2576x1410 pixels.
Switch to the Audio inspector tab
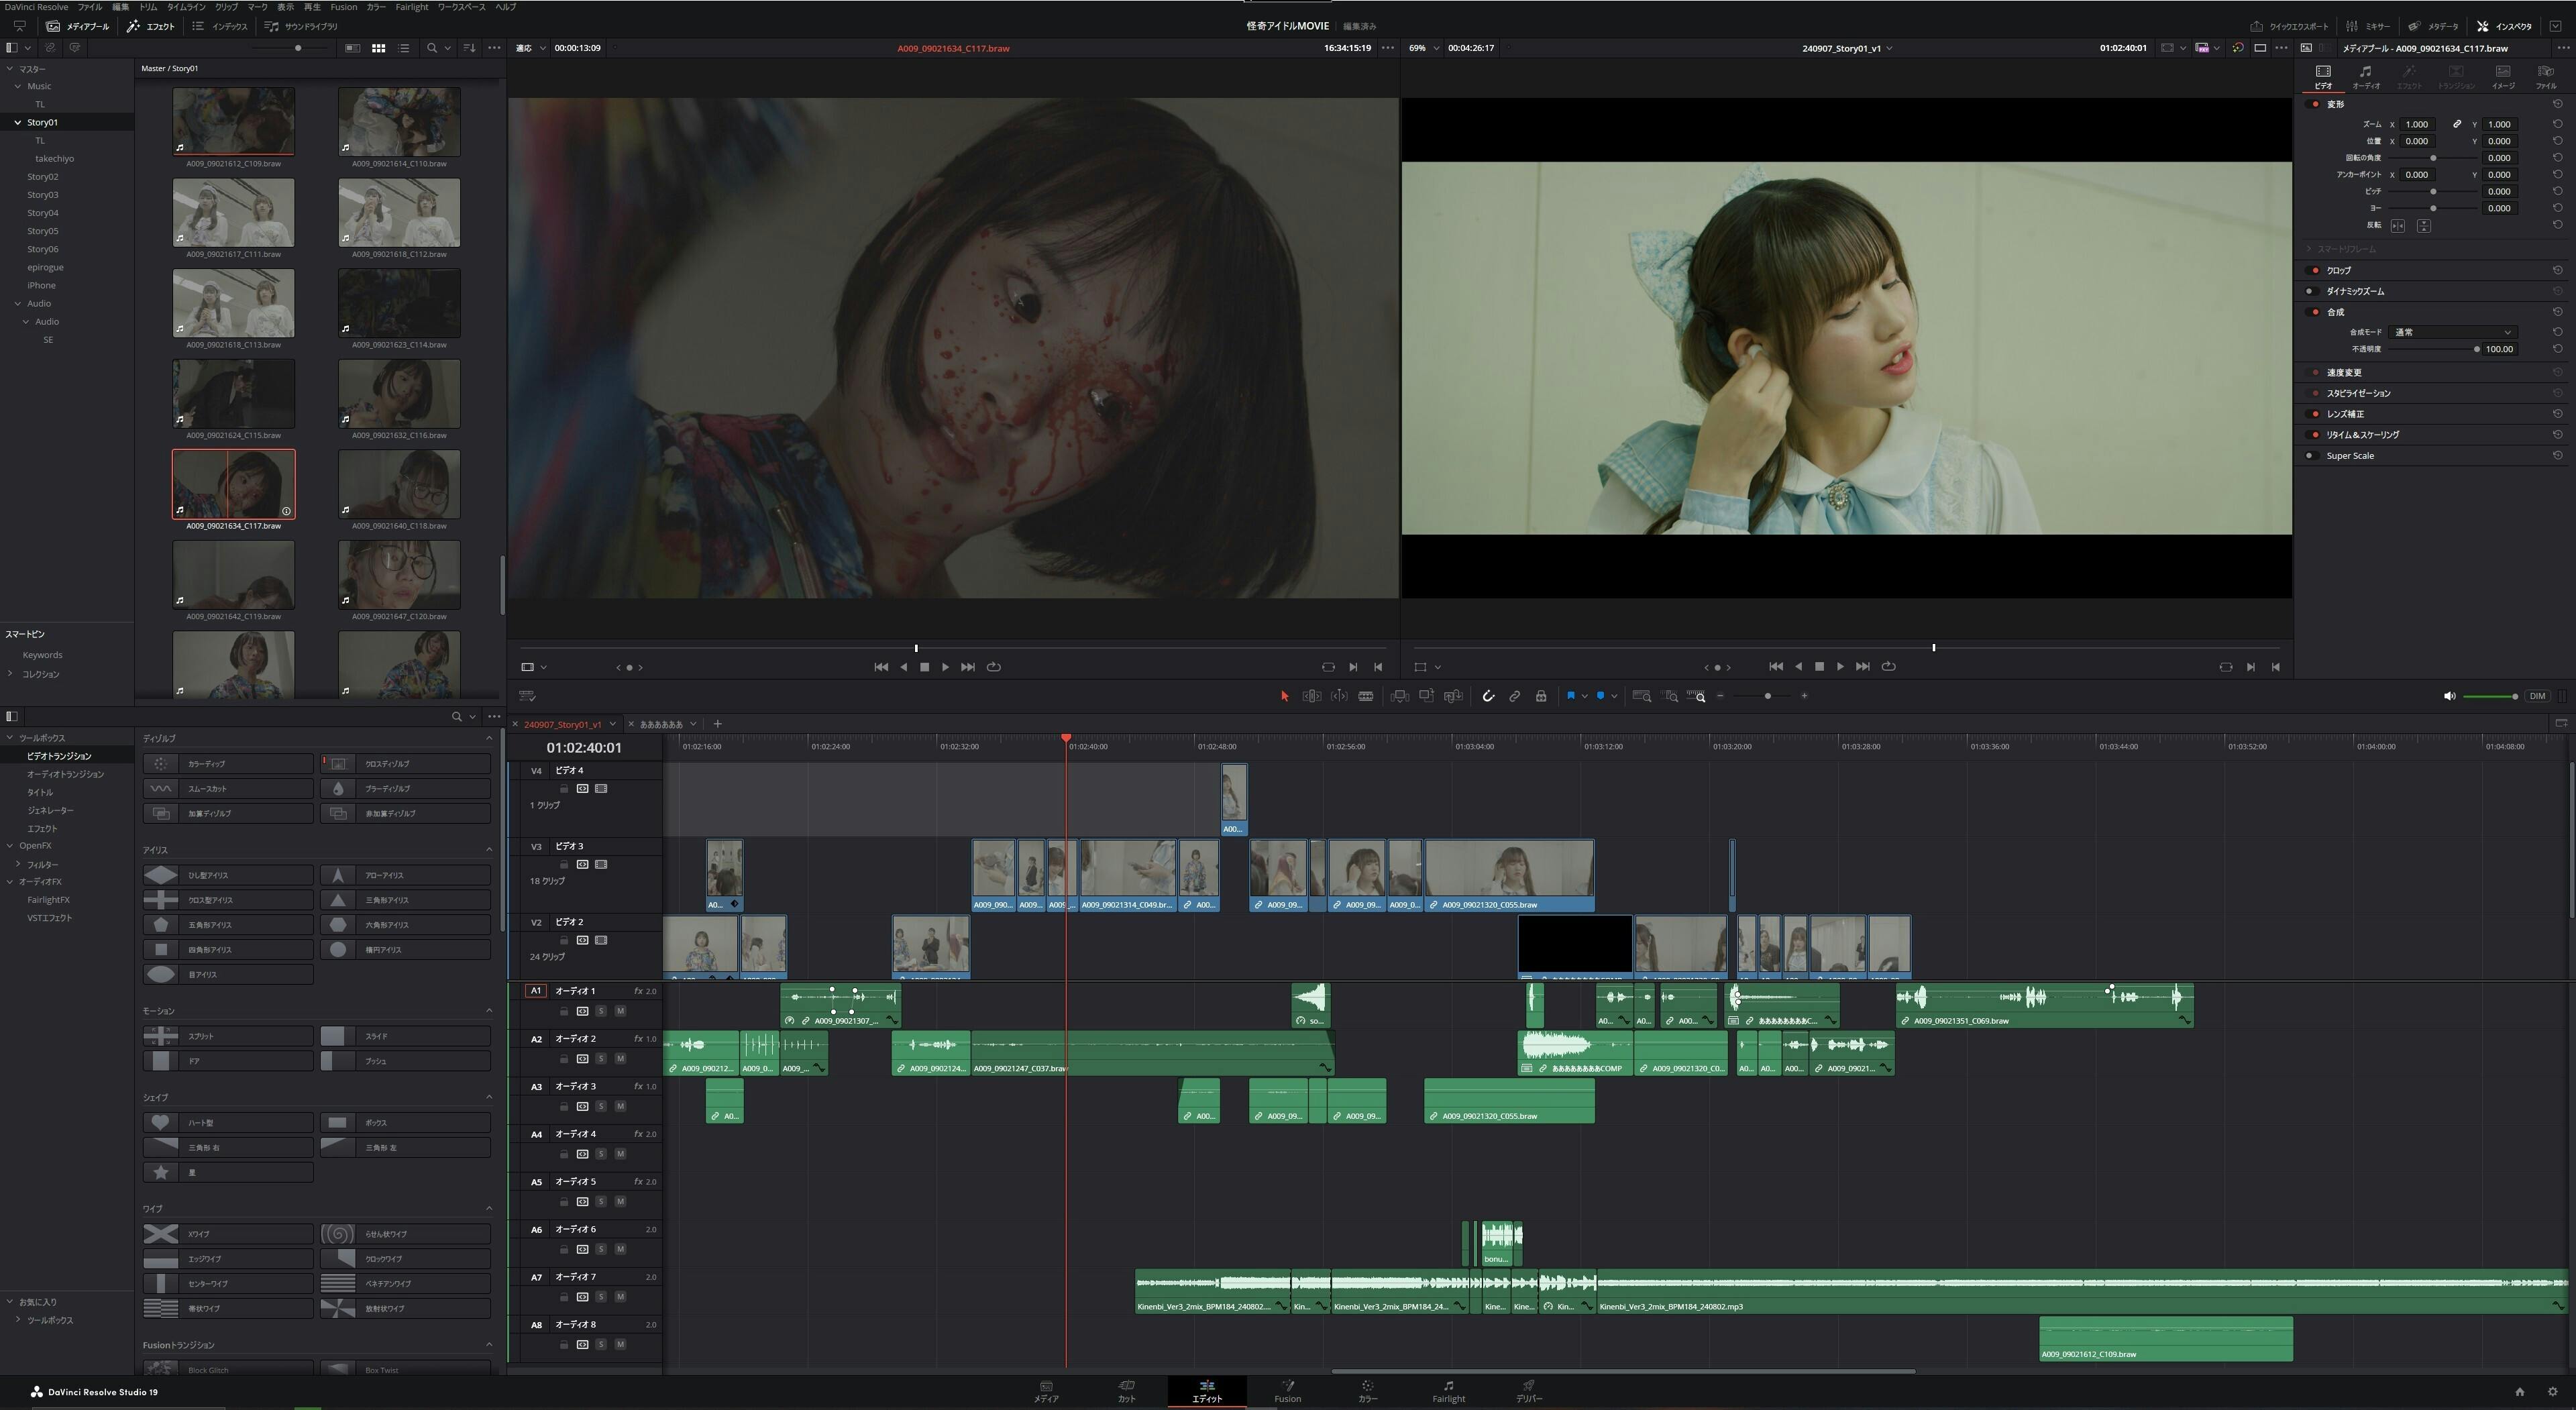pyautogui.click(x=2365, y=76)
